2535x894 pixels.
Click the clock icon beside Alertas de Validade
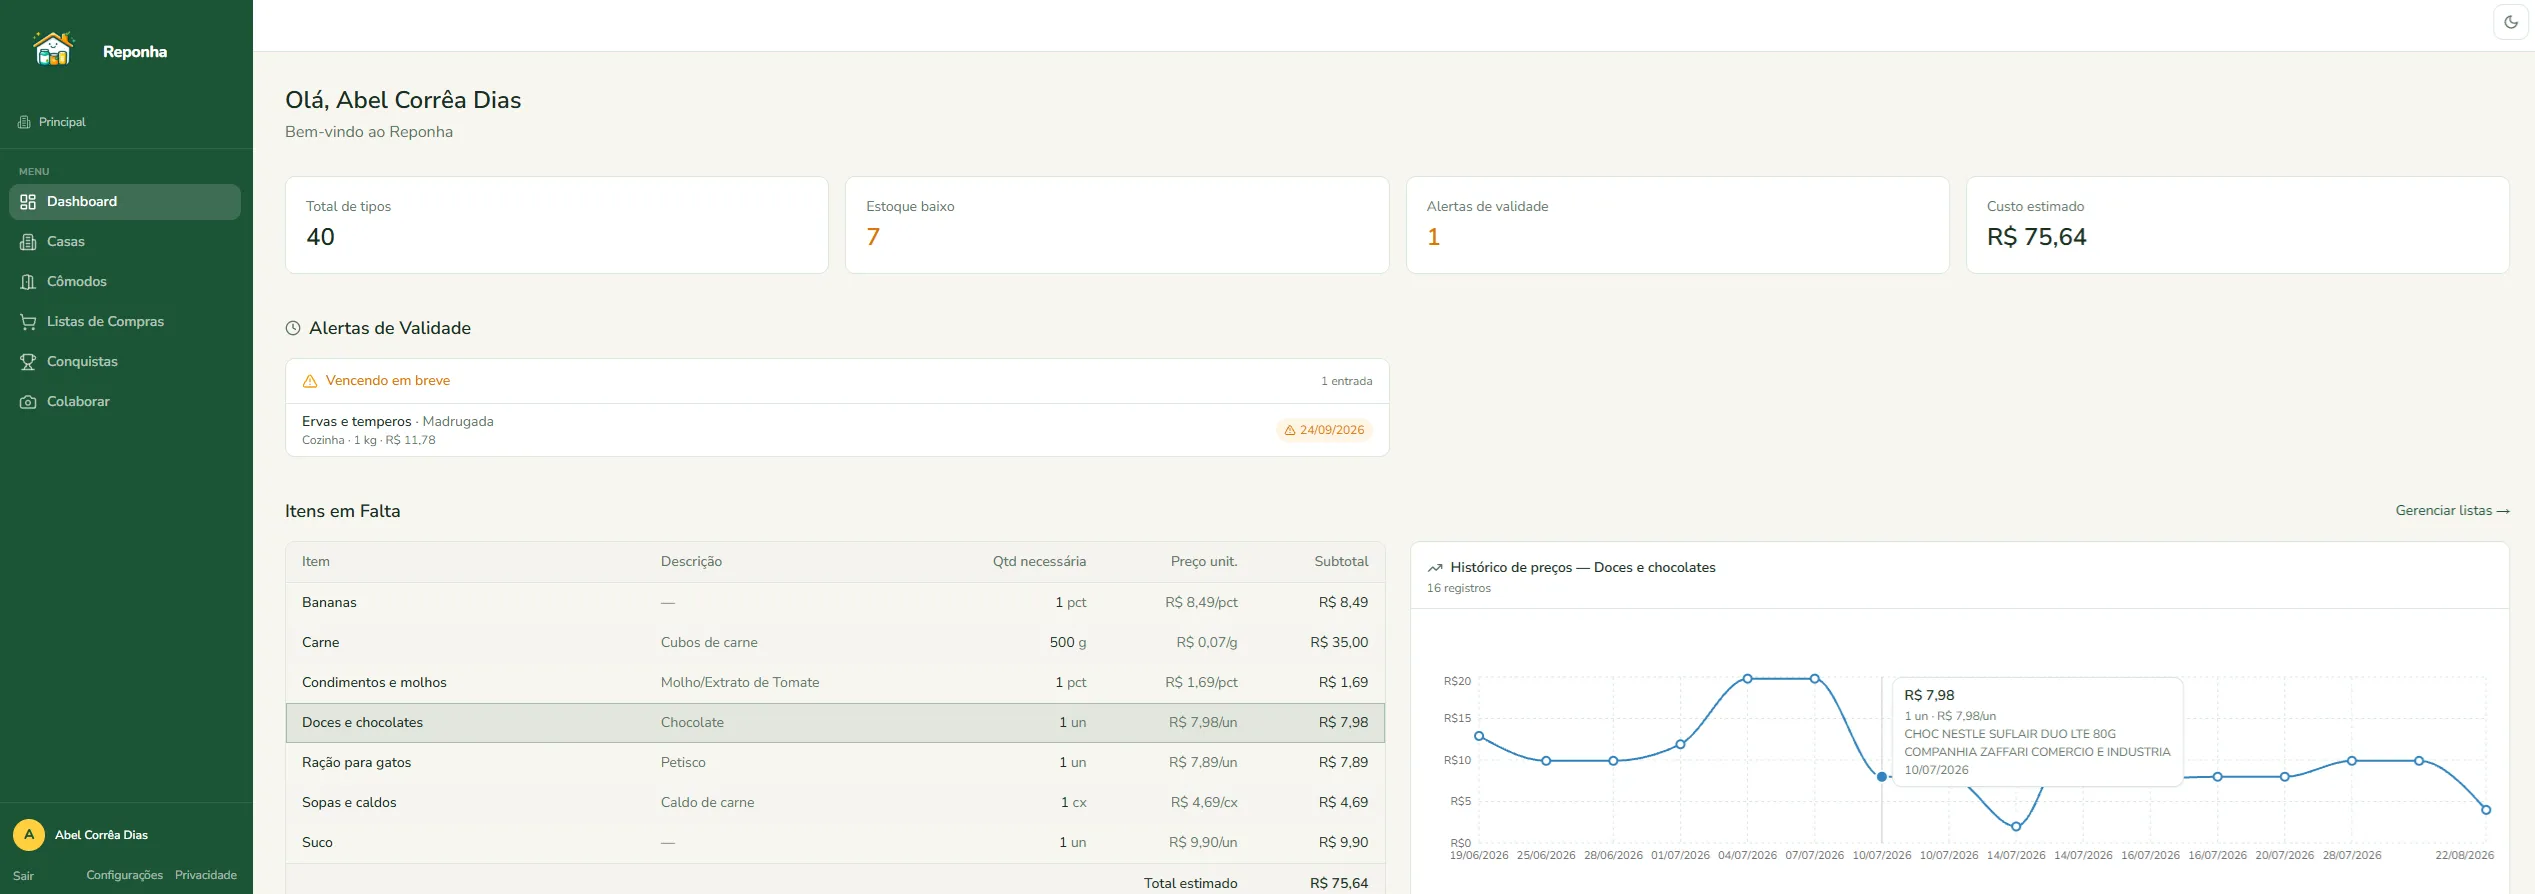pos(293,328)
